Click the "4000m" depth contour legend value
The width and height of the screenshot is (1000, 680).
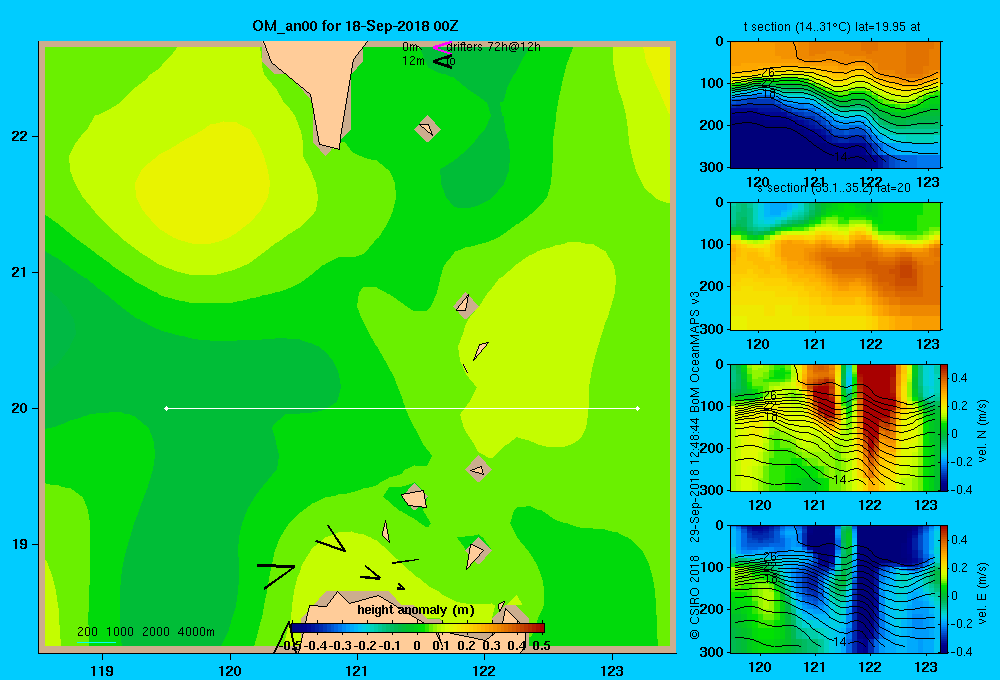pos(196,632)
